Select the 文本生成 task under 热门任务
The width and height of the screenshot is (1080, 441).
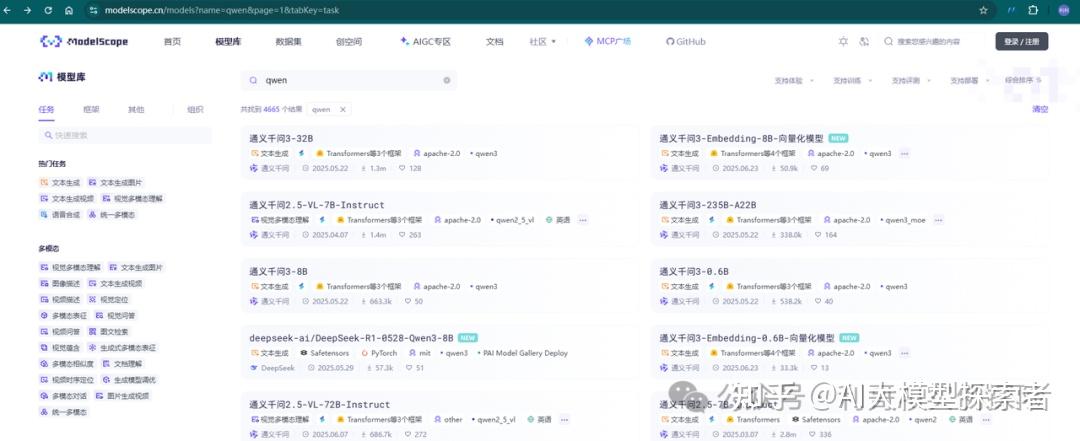click(x=60, y=183)
